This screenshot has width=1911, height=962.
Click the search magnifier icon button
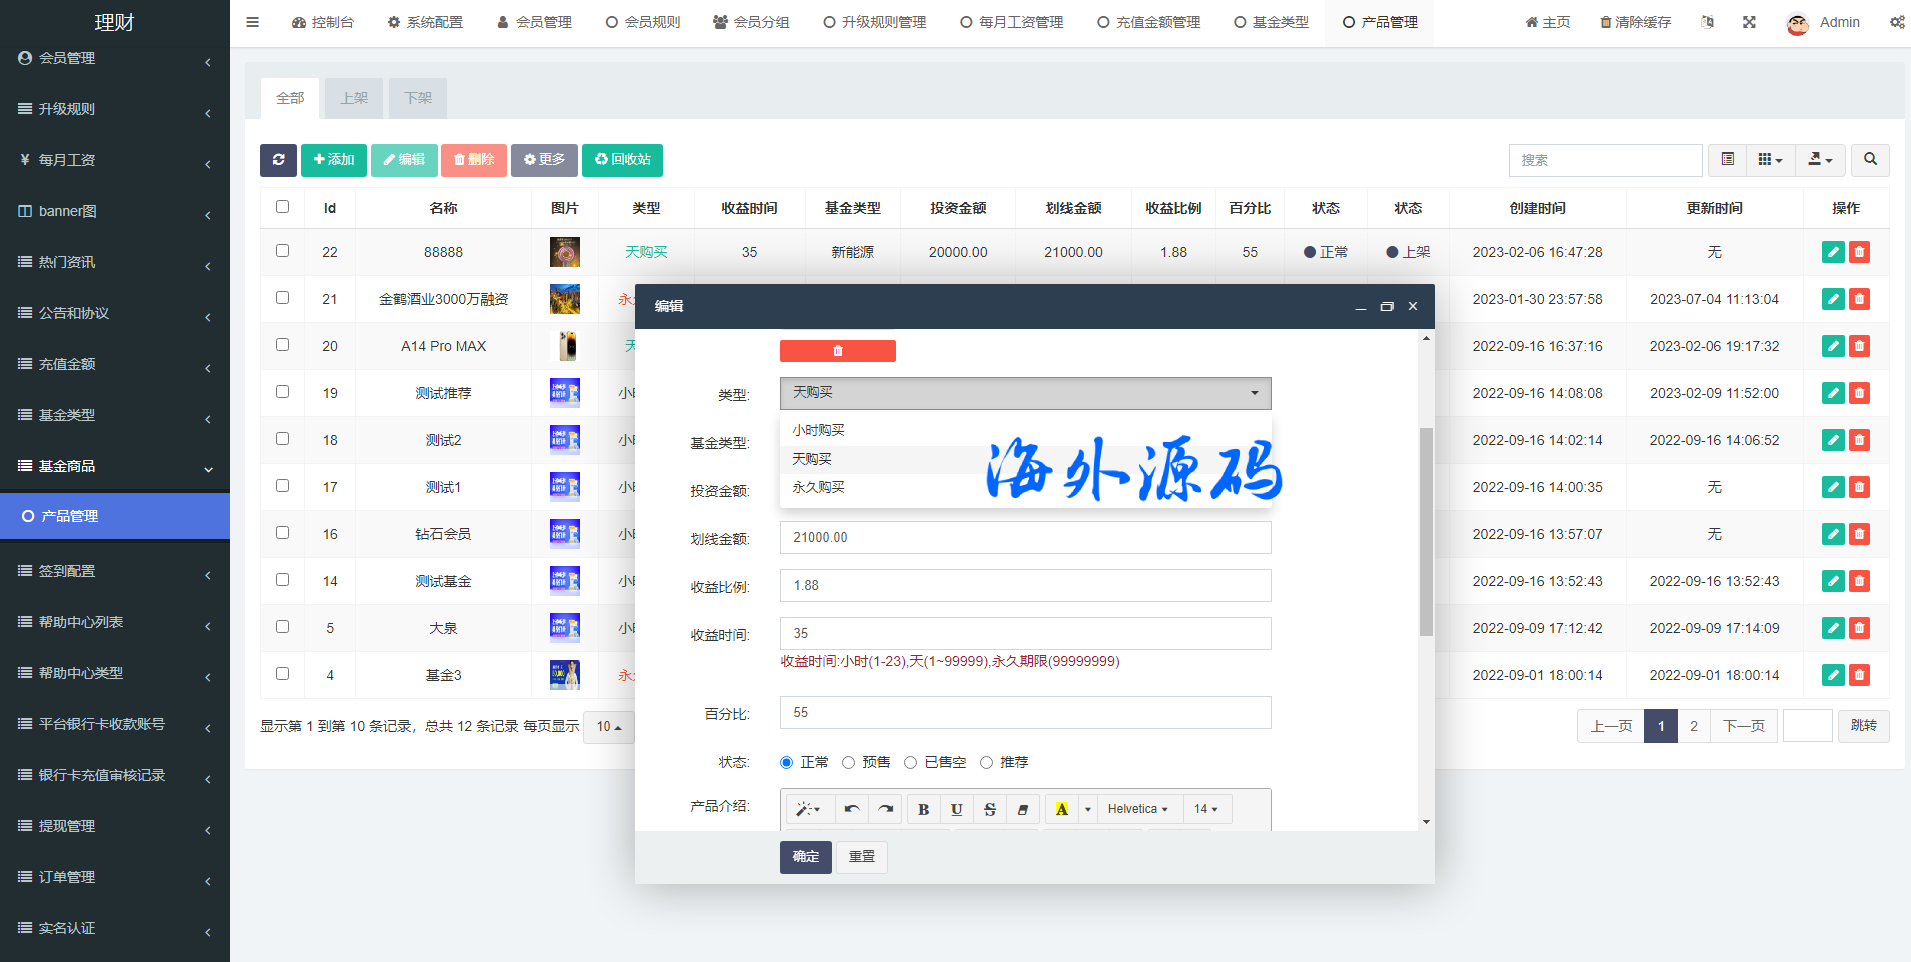(1869, 160)
